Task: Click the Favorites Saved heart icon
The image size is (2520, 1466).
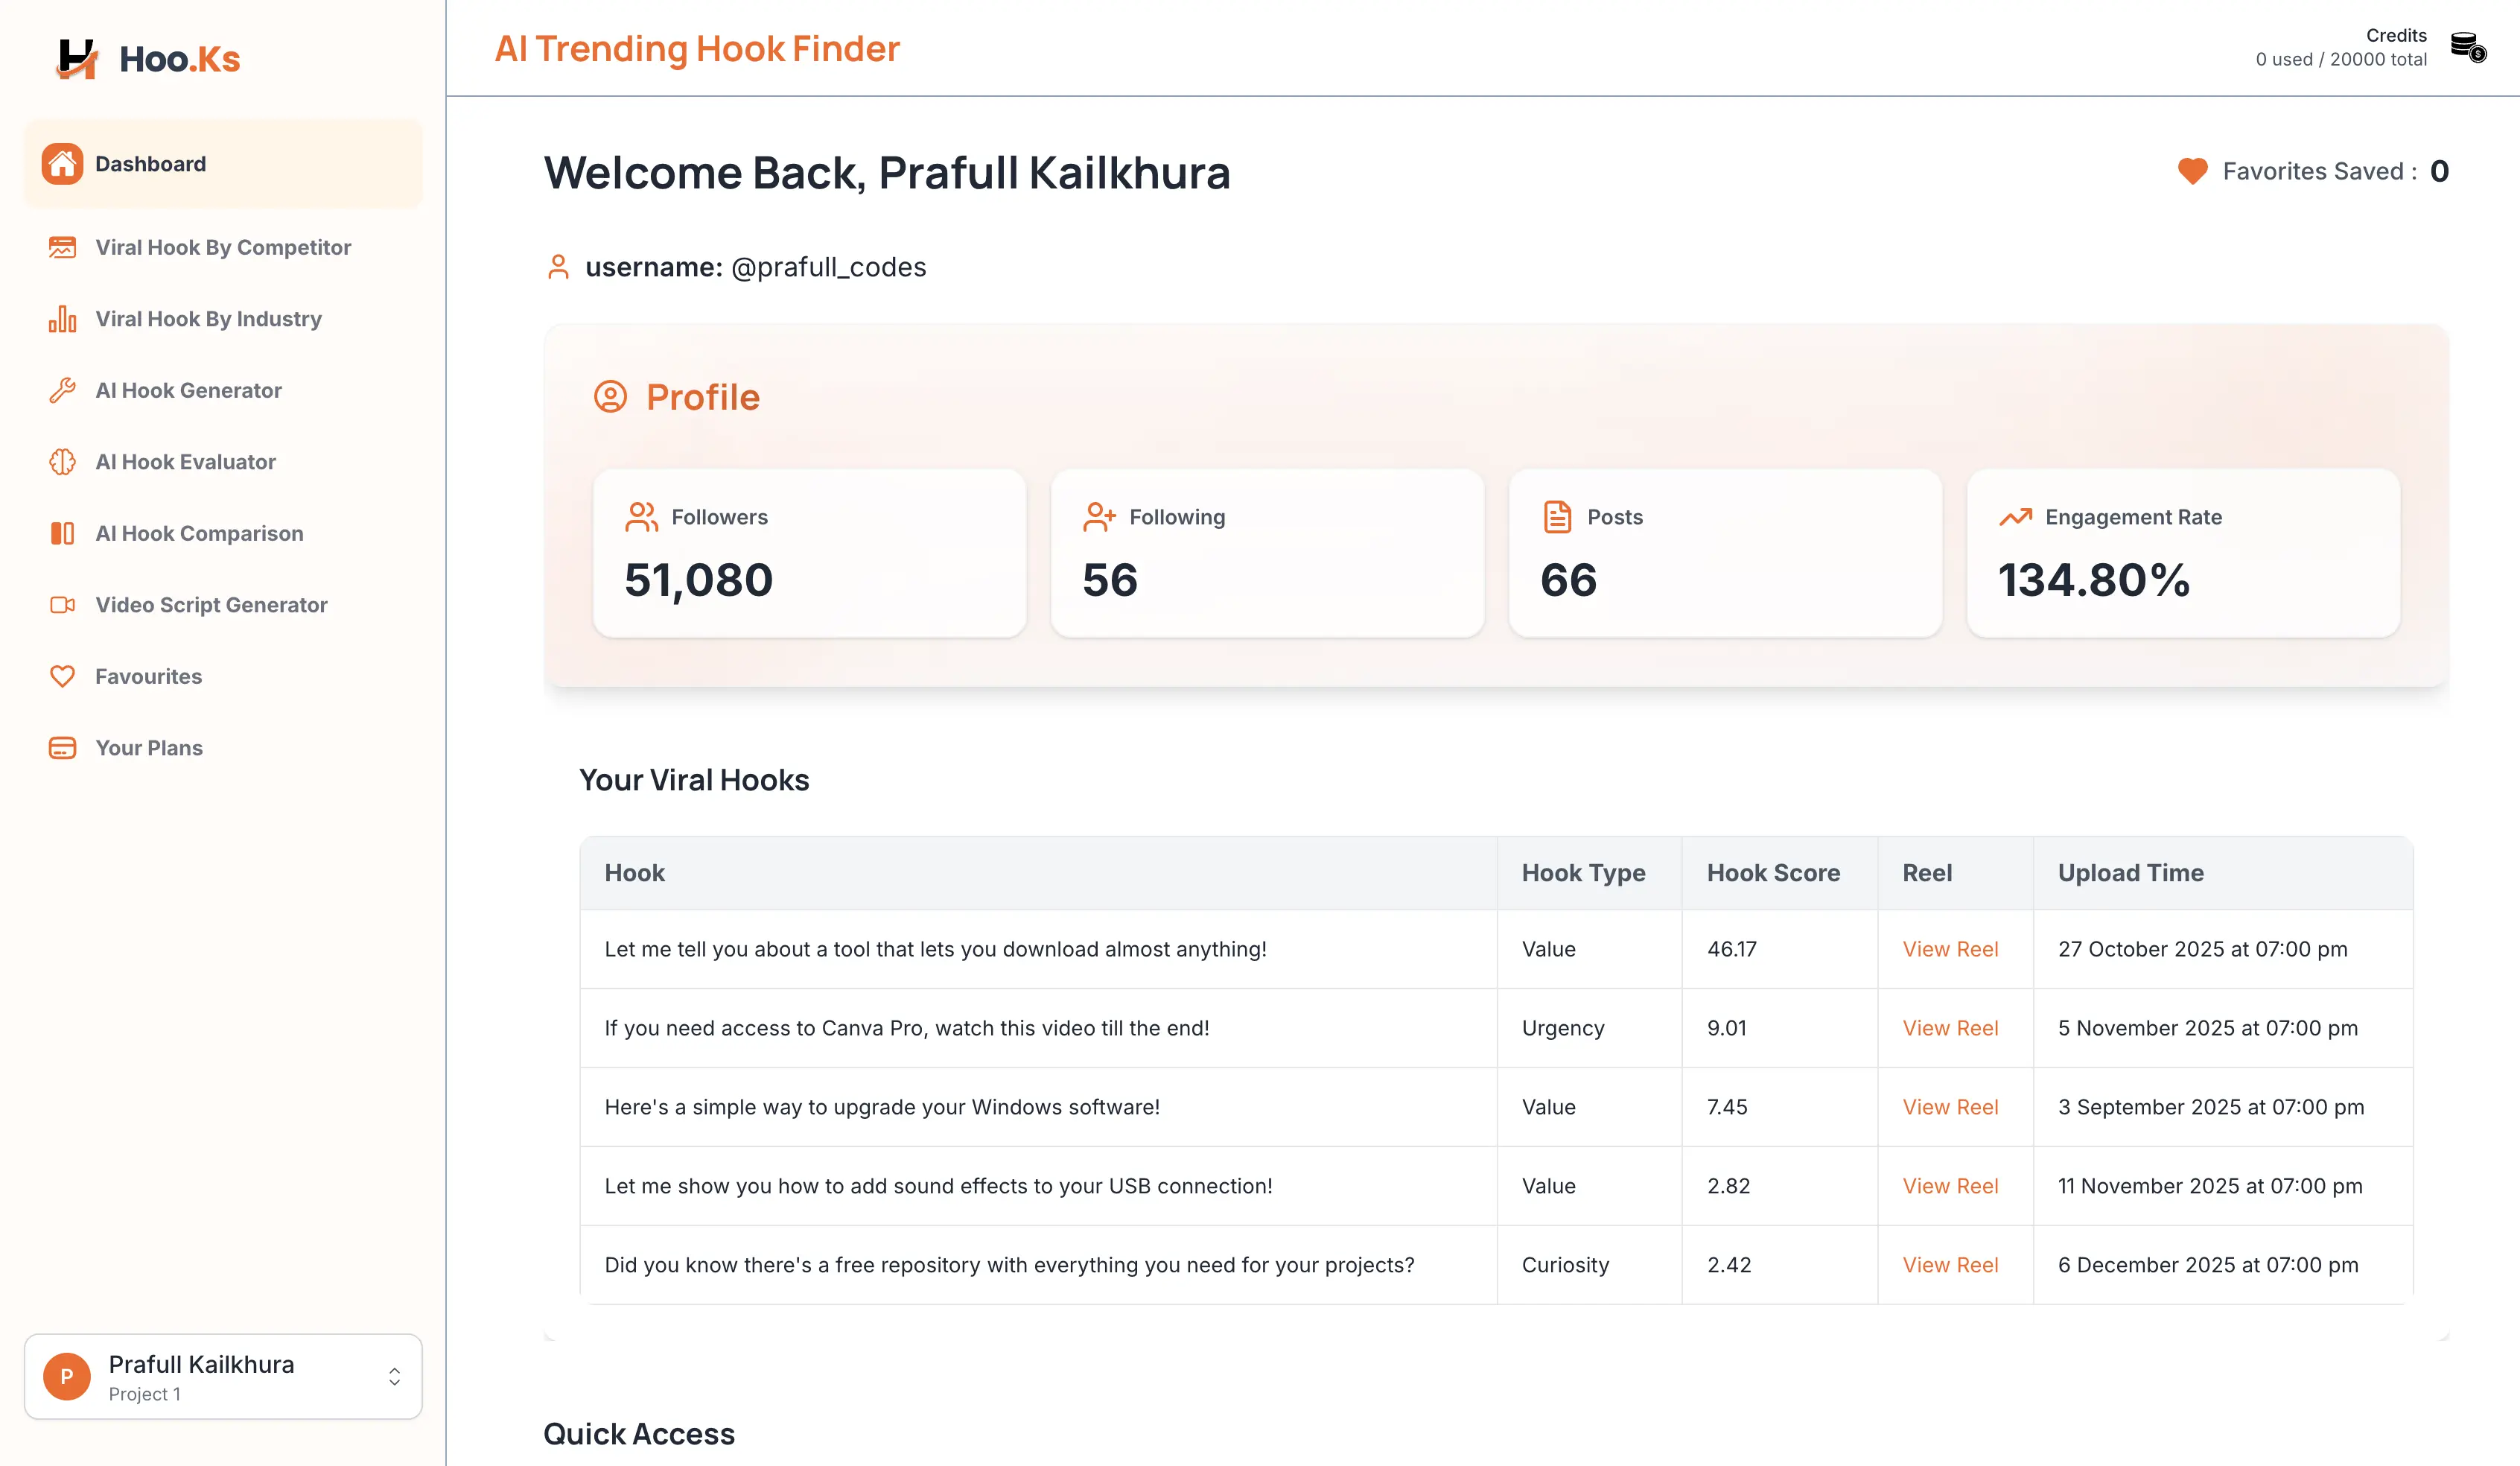Action: [x=2192, y=171]
